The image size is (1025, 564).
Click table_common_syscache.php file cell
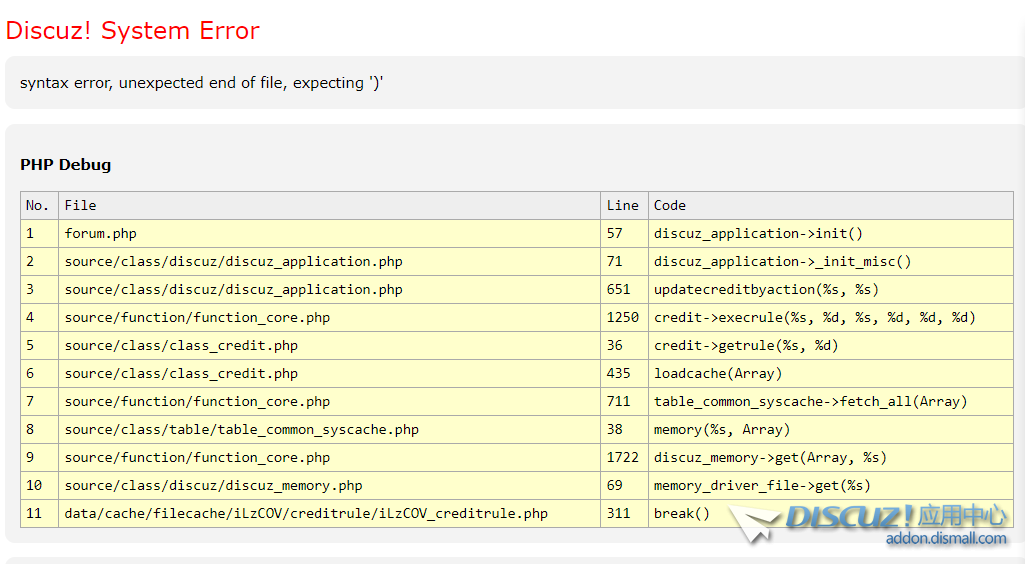tap(329, 430)
